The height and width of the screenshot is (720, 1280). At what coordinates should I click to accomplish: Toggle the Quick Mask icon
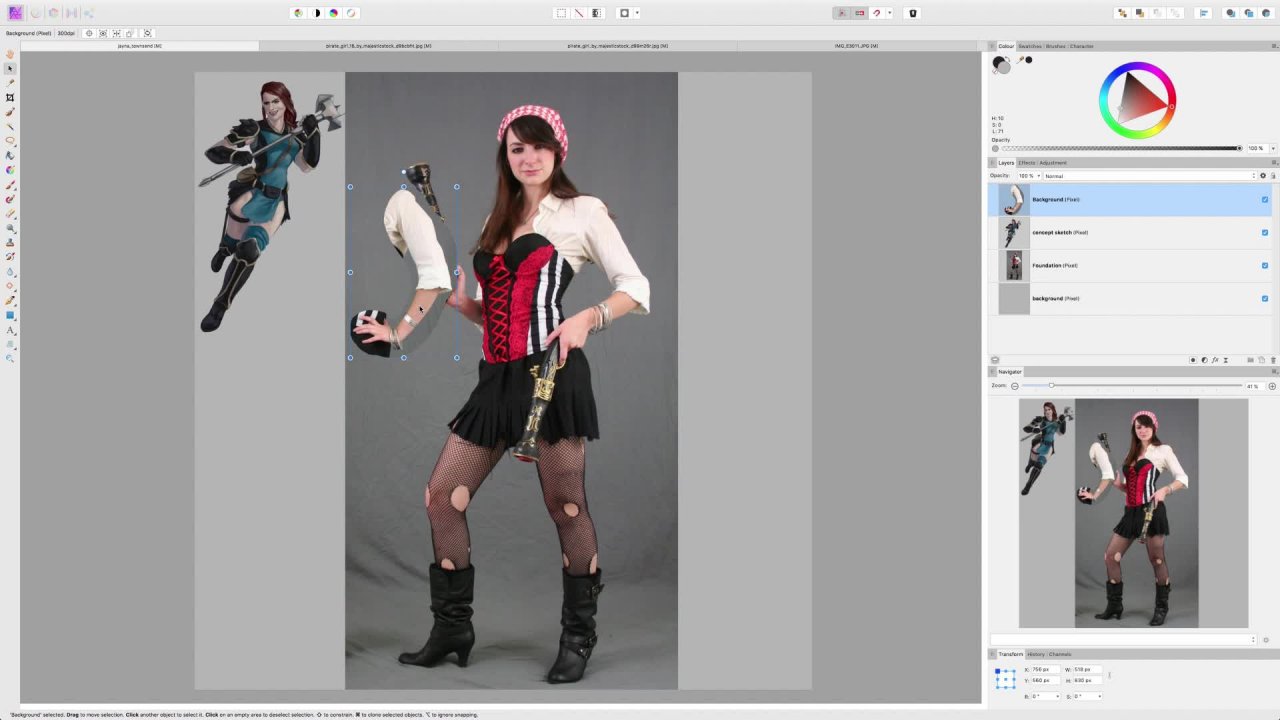(624, 13)
